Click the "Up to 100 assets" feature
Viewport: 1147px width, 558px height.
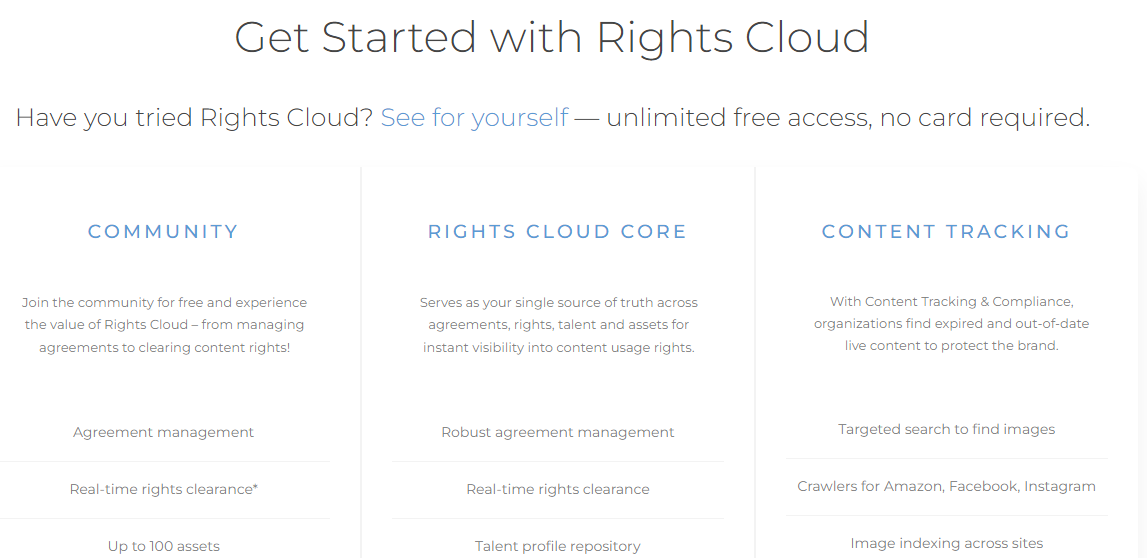tap(163, 546)
